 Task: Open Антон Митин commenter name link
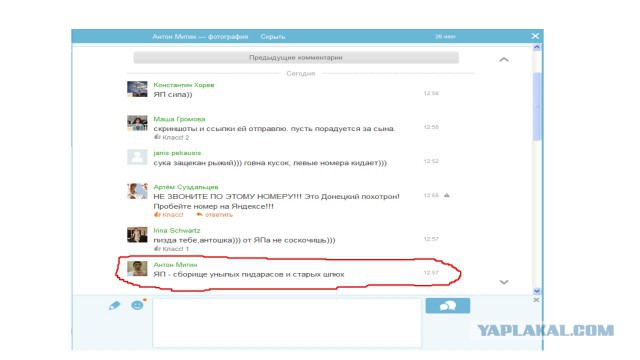pyautogui.click(x=175, y=265)
